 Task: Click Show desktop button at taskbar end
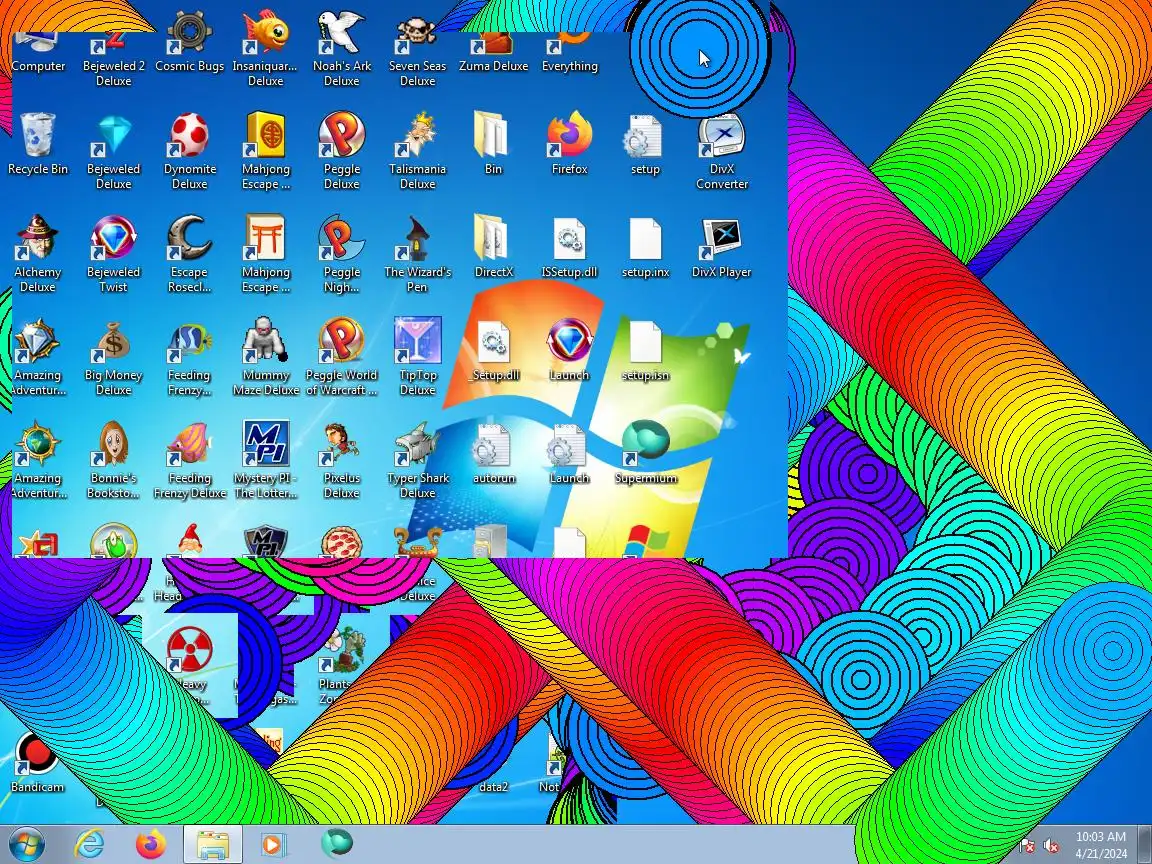tap(1145, 844)
